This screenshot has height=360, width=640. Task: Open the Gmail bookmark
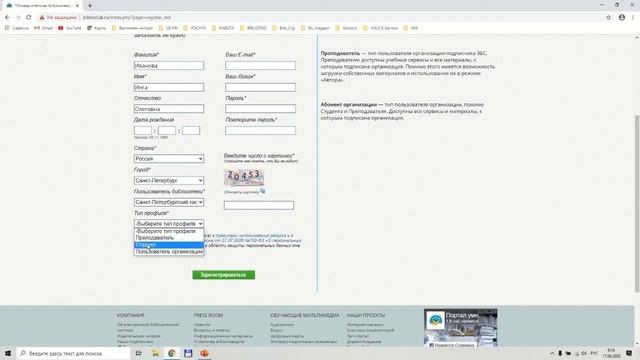[x=44, y=28]
